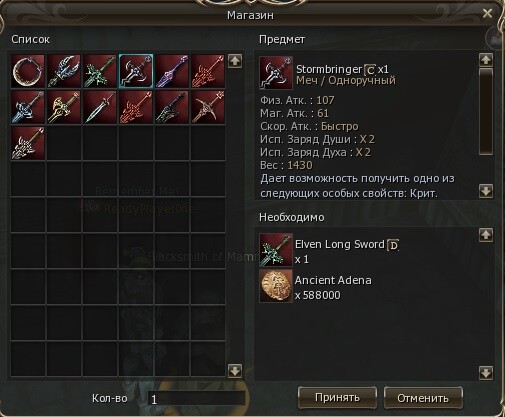The width and height of the screenshot is (505, 417).
Task: Click the down arrow in the Предмет description panel
Action: (x=486, y=191)
